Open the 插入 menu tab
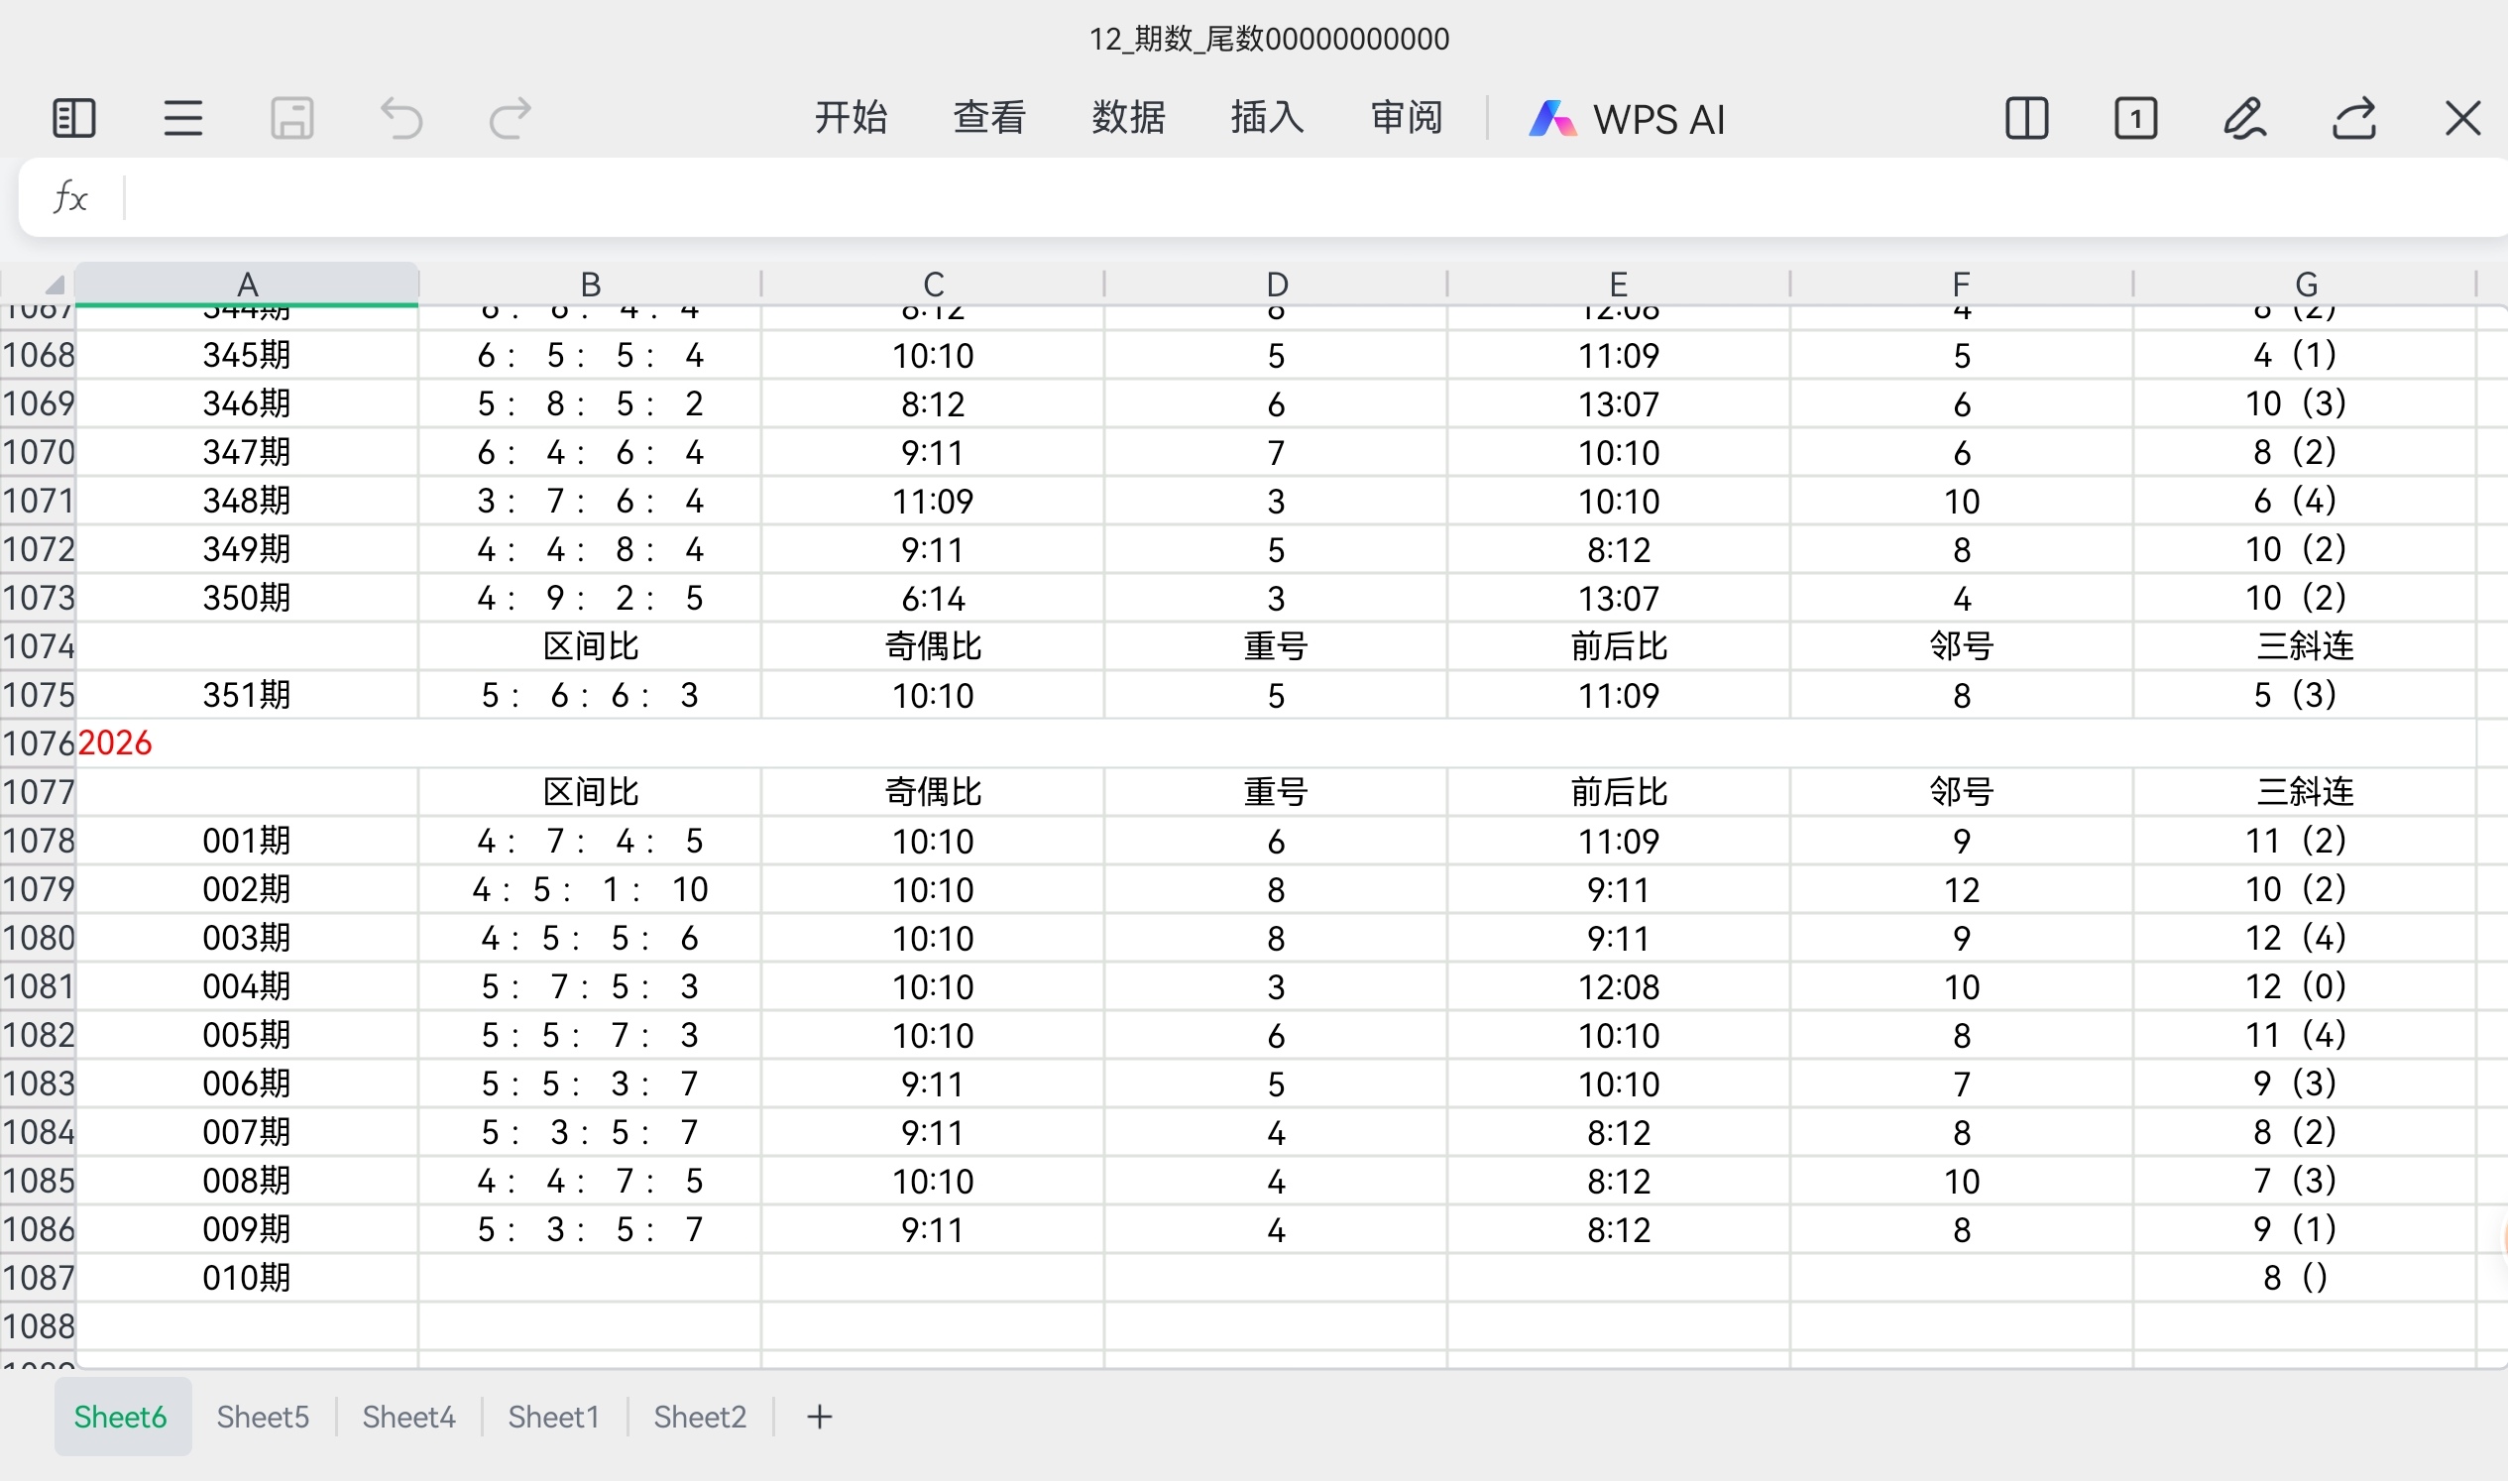Viewport: 2508px width, 1484px height. coord(1267,118)
